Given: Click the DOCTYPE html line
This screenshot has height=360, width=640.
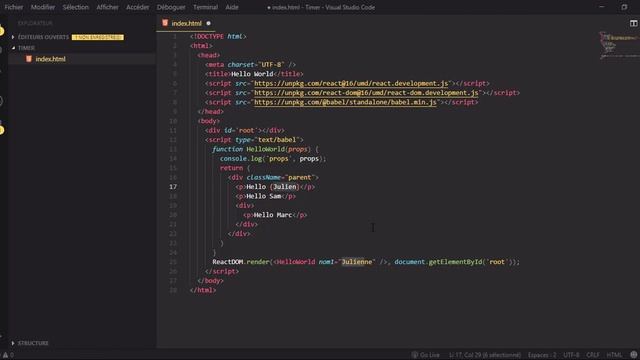Looking at the screenshot, I should coord(218,37).
